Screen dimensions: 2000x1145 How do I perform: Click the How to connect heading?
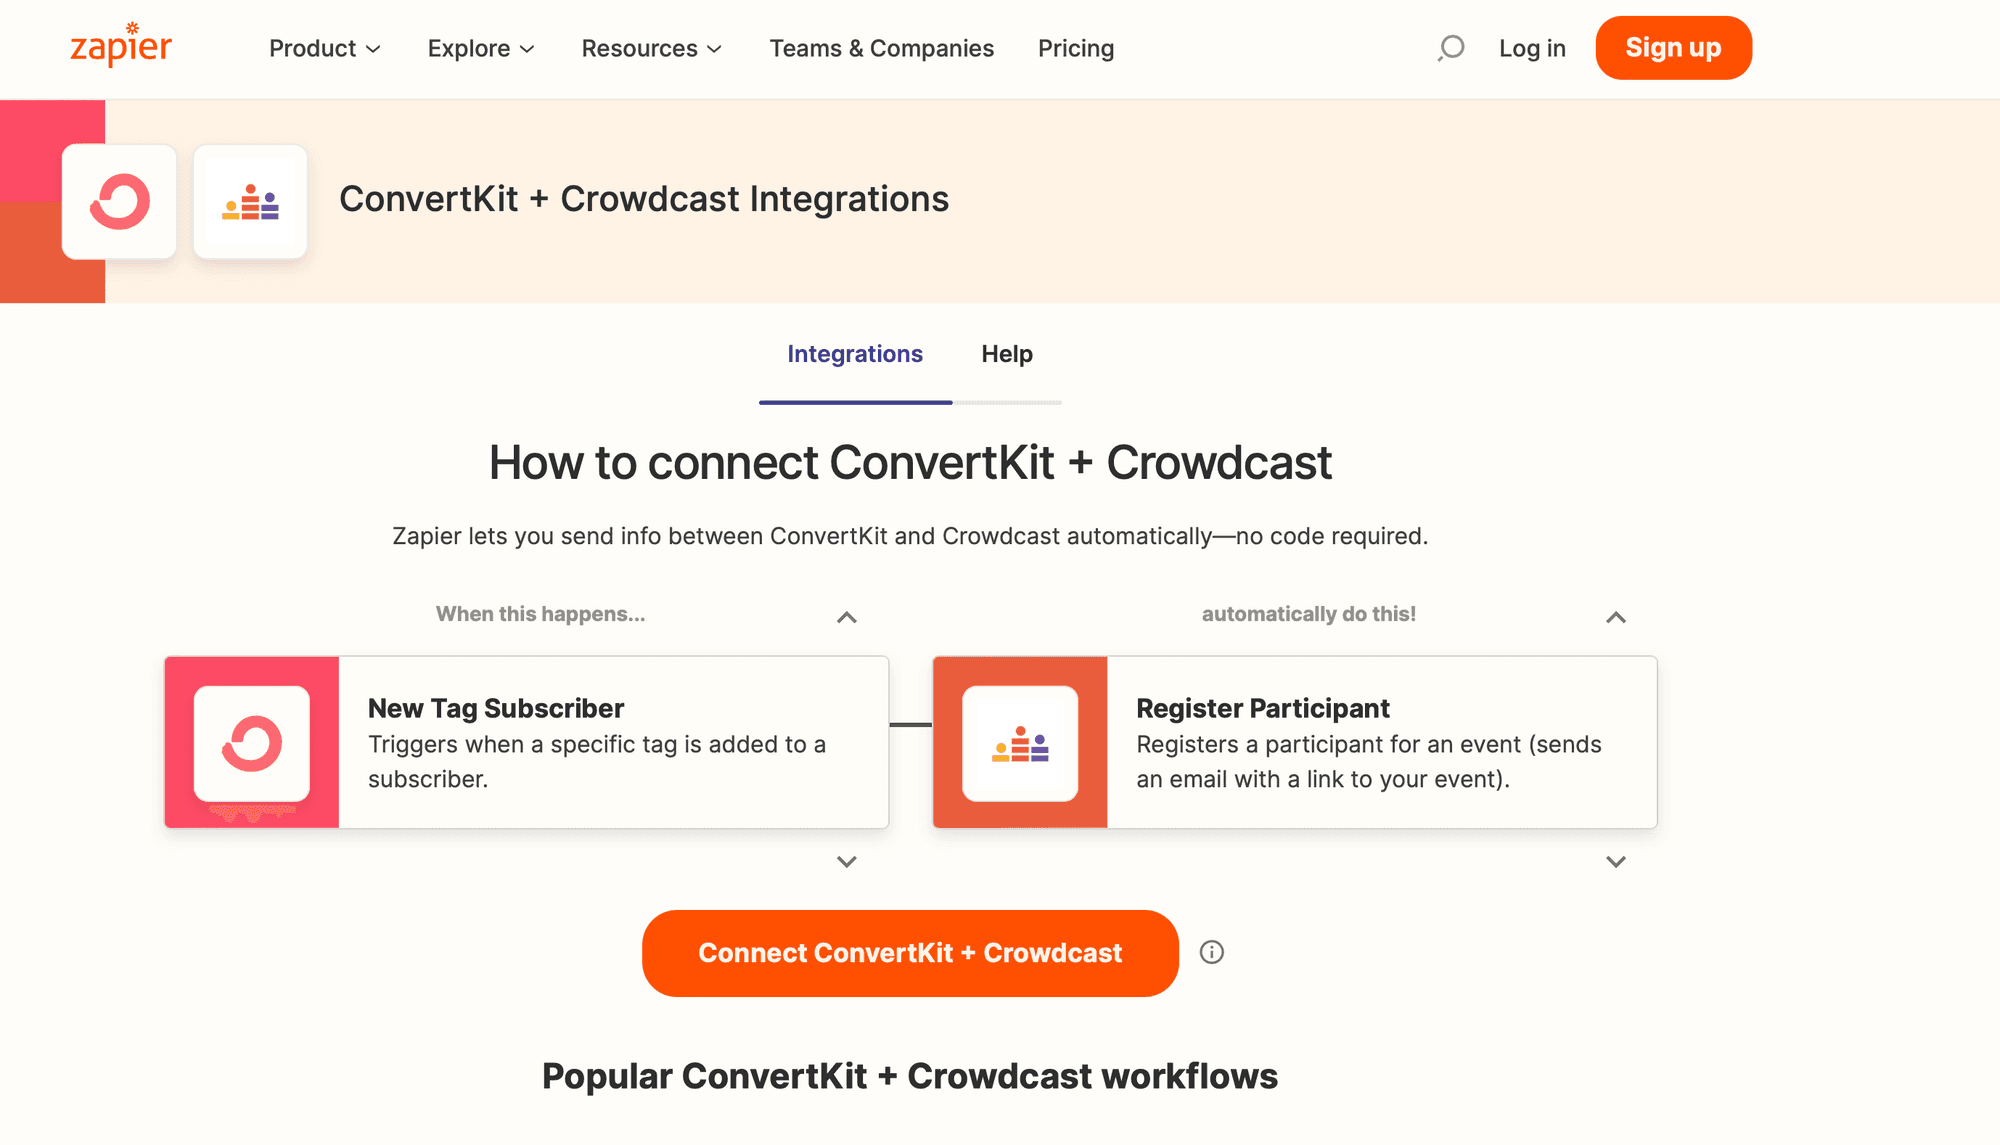[x=910, y=463]
